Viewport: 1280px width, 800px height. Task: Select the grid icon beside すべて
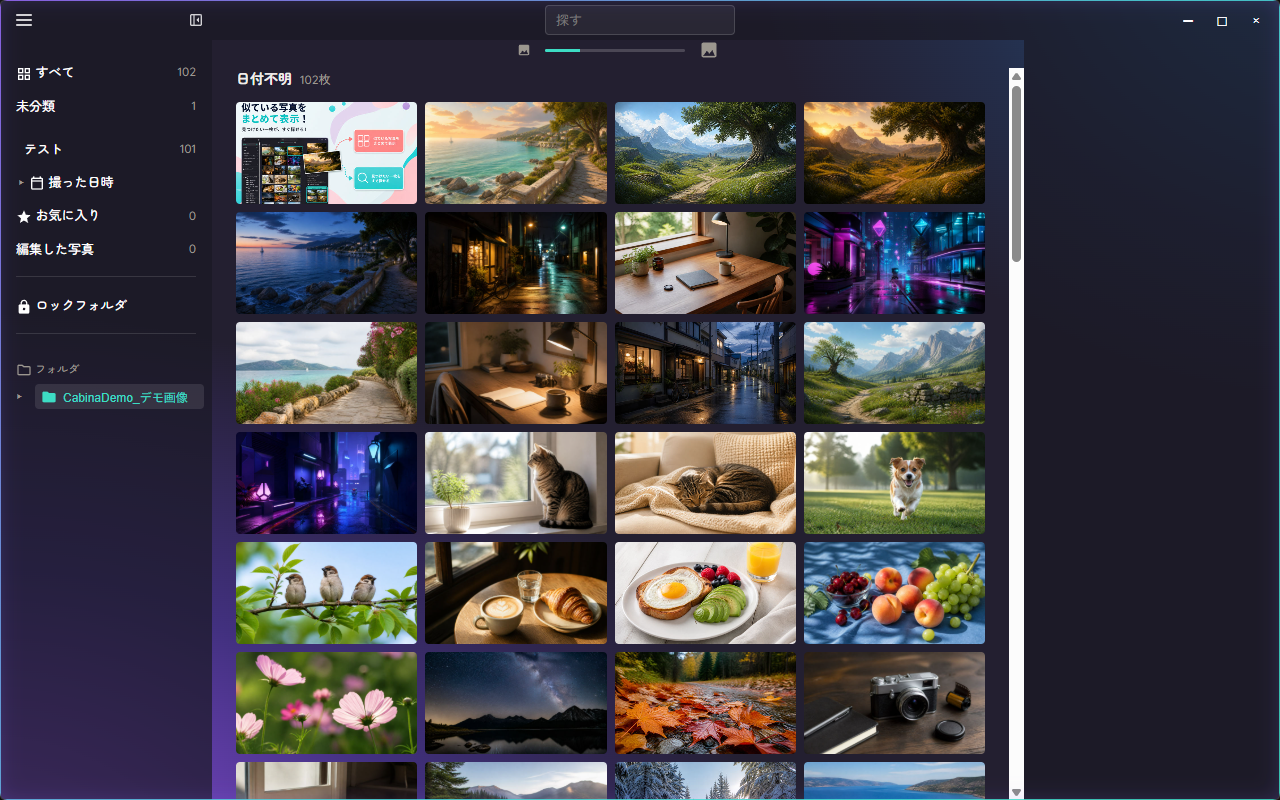(x=24, y=73)
